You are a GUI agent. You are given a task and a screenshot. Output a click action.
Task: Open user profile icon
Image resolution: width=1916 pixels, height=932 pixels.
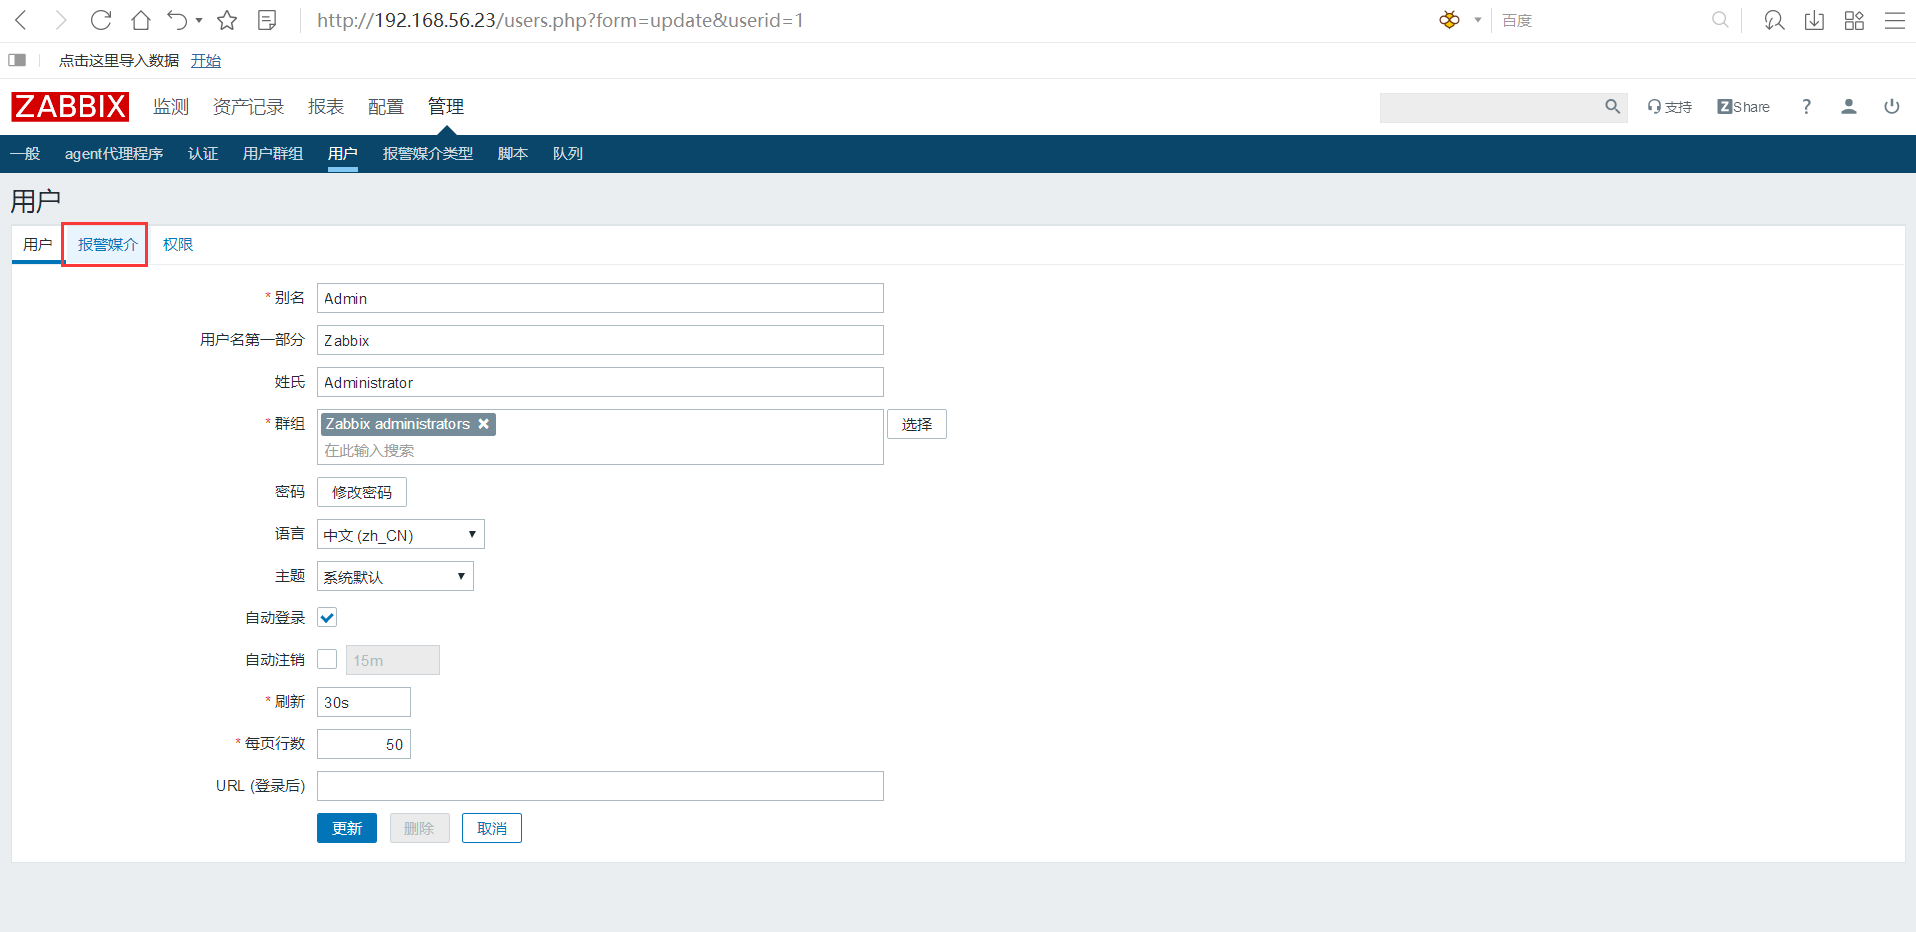(1849, 107)
